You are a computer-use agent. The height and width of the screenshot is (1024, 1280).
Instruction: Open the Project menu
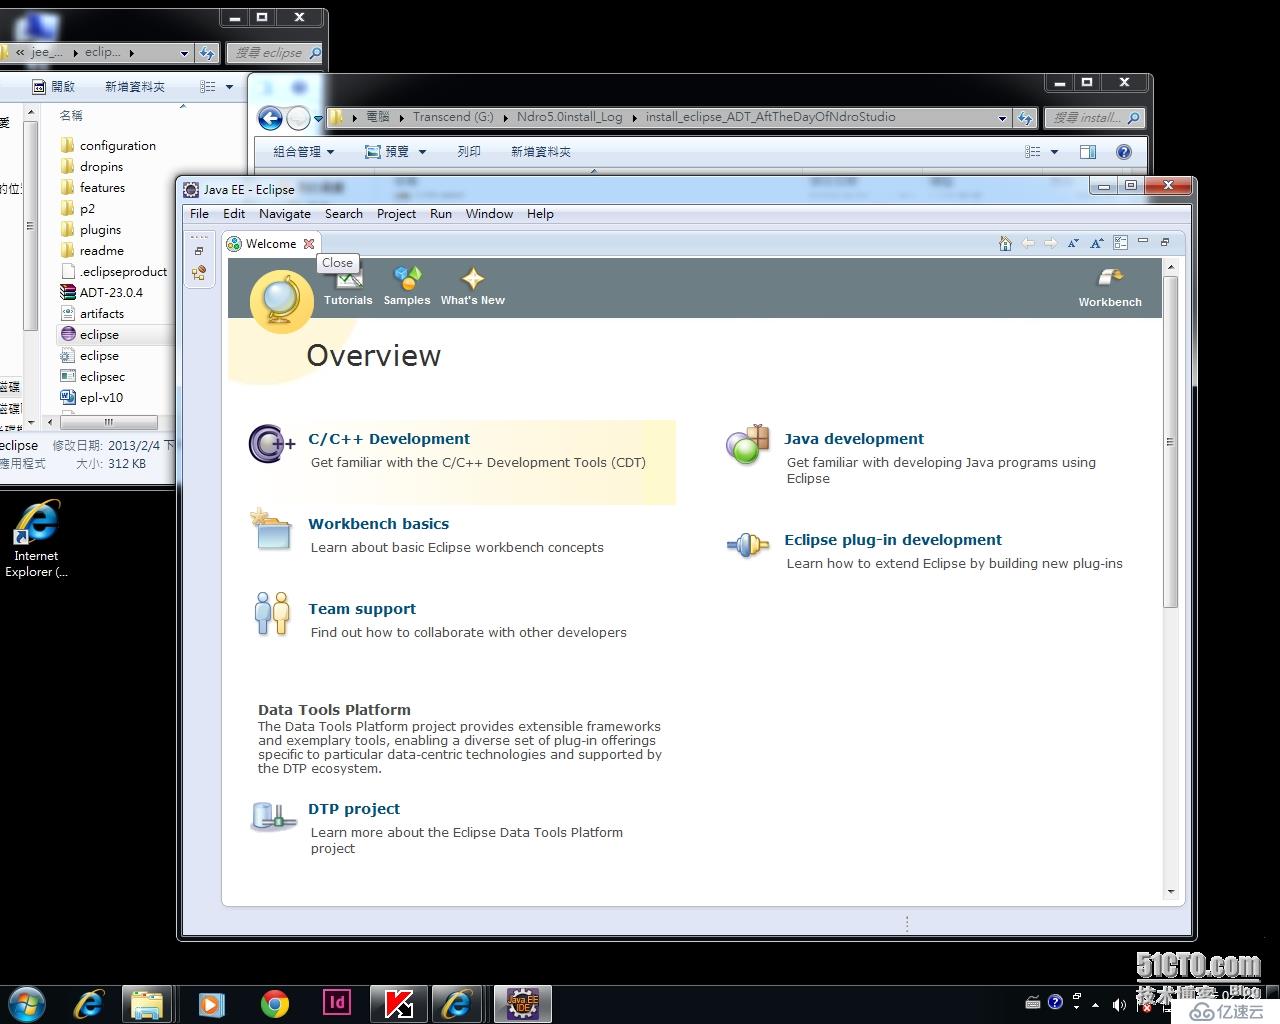(x=396, y=213)
